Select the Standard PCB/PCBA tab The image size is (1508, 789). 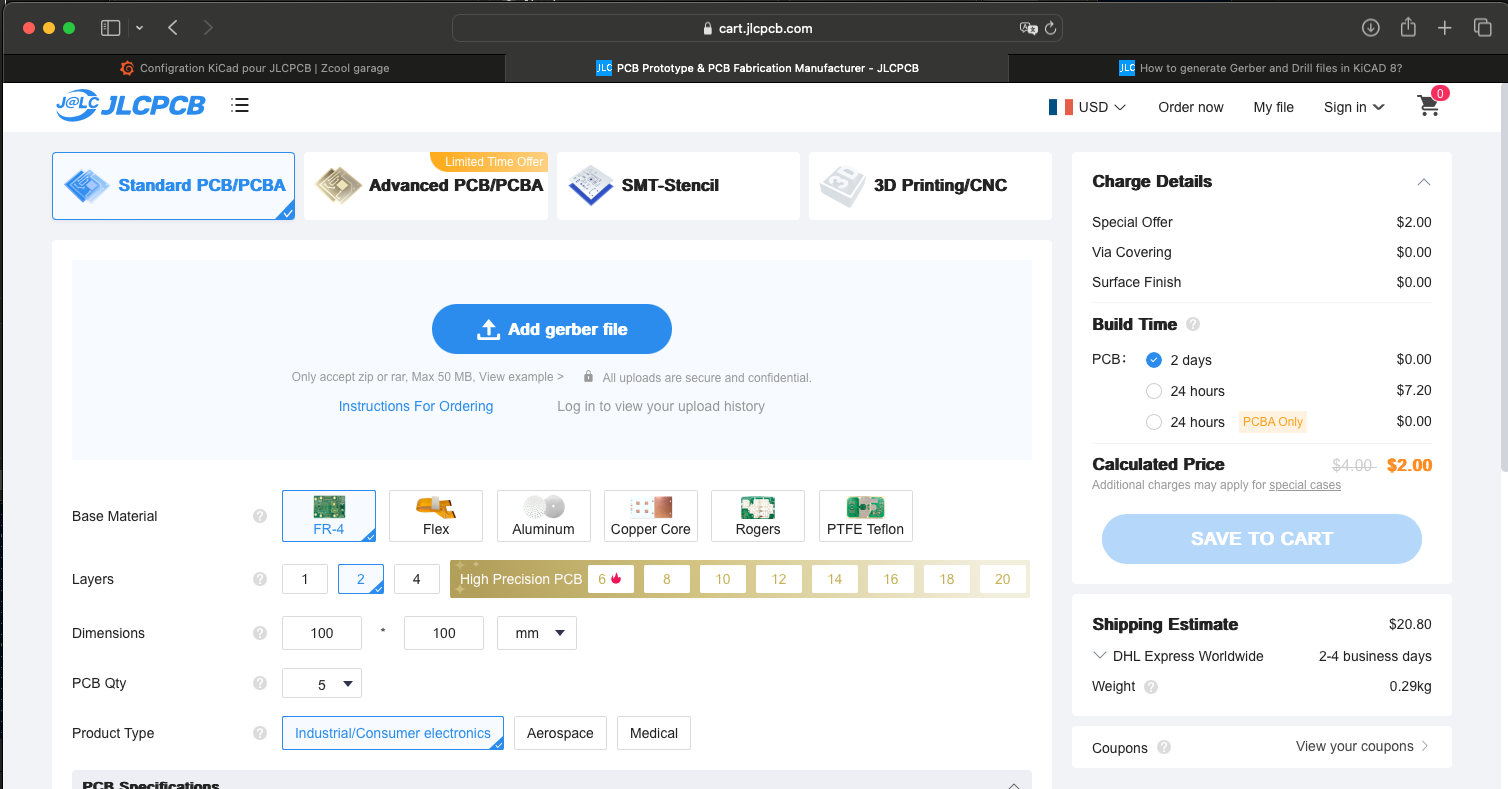click(x=173, y=186)
